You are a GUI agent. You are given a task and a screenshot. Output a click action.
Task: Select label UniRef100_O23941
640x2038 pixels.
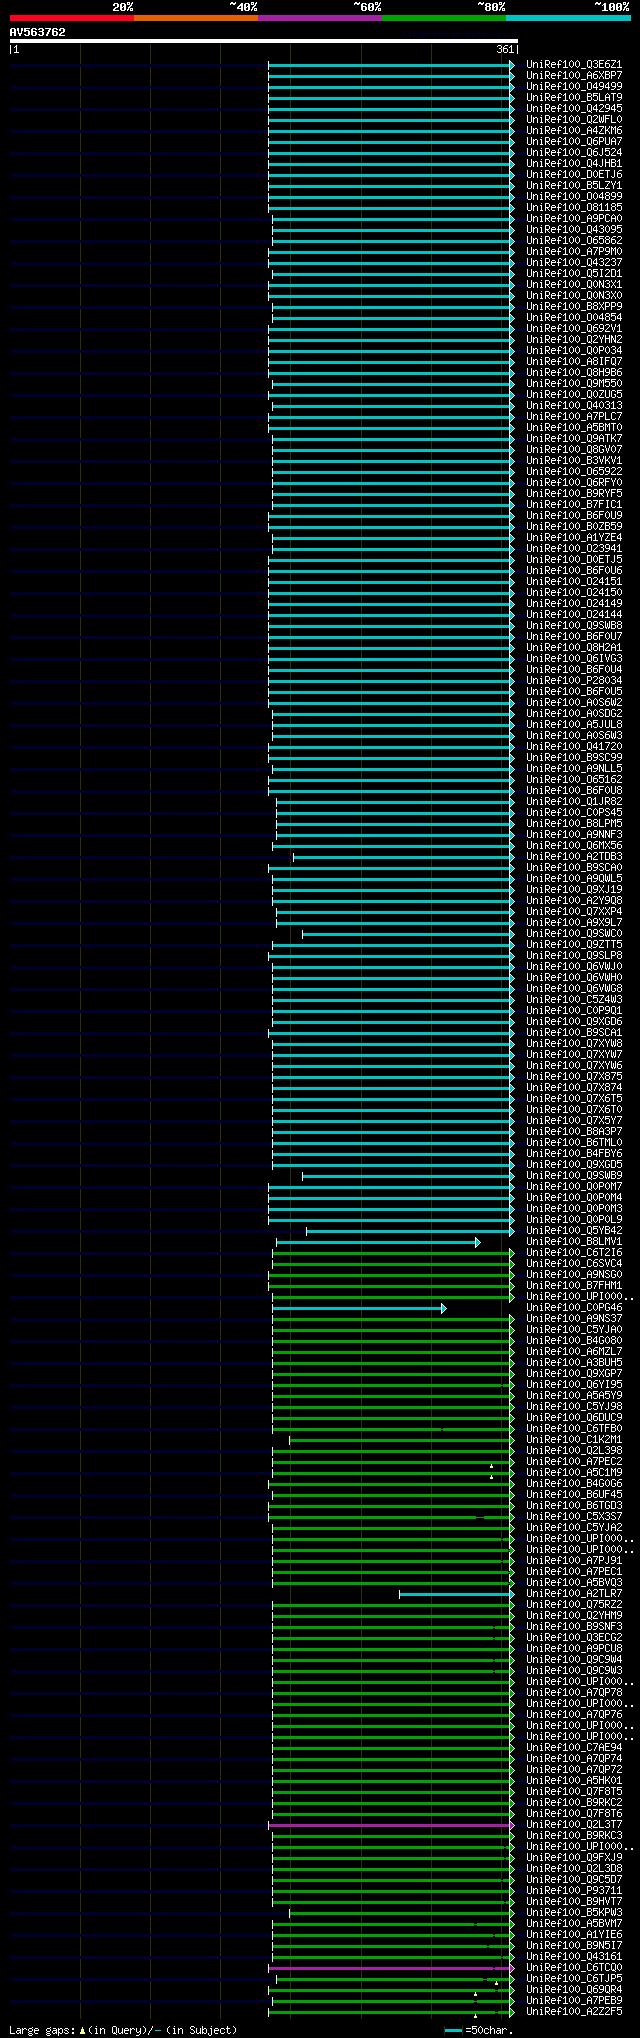coord(574,548)
